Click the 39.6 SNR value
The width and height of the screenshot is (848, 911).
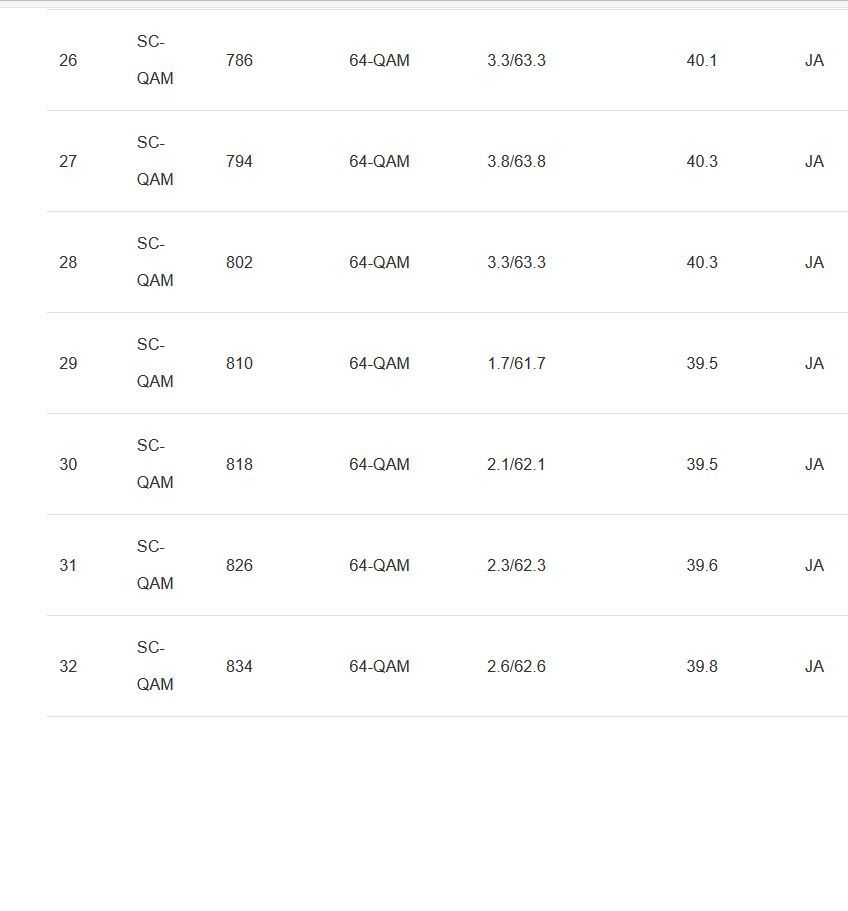(x=701, y=566)
